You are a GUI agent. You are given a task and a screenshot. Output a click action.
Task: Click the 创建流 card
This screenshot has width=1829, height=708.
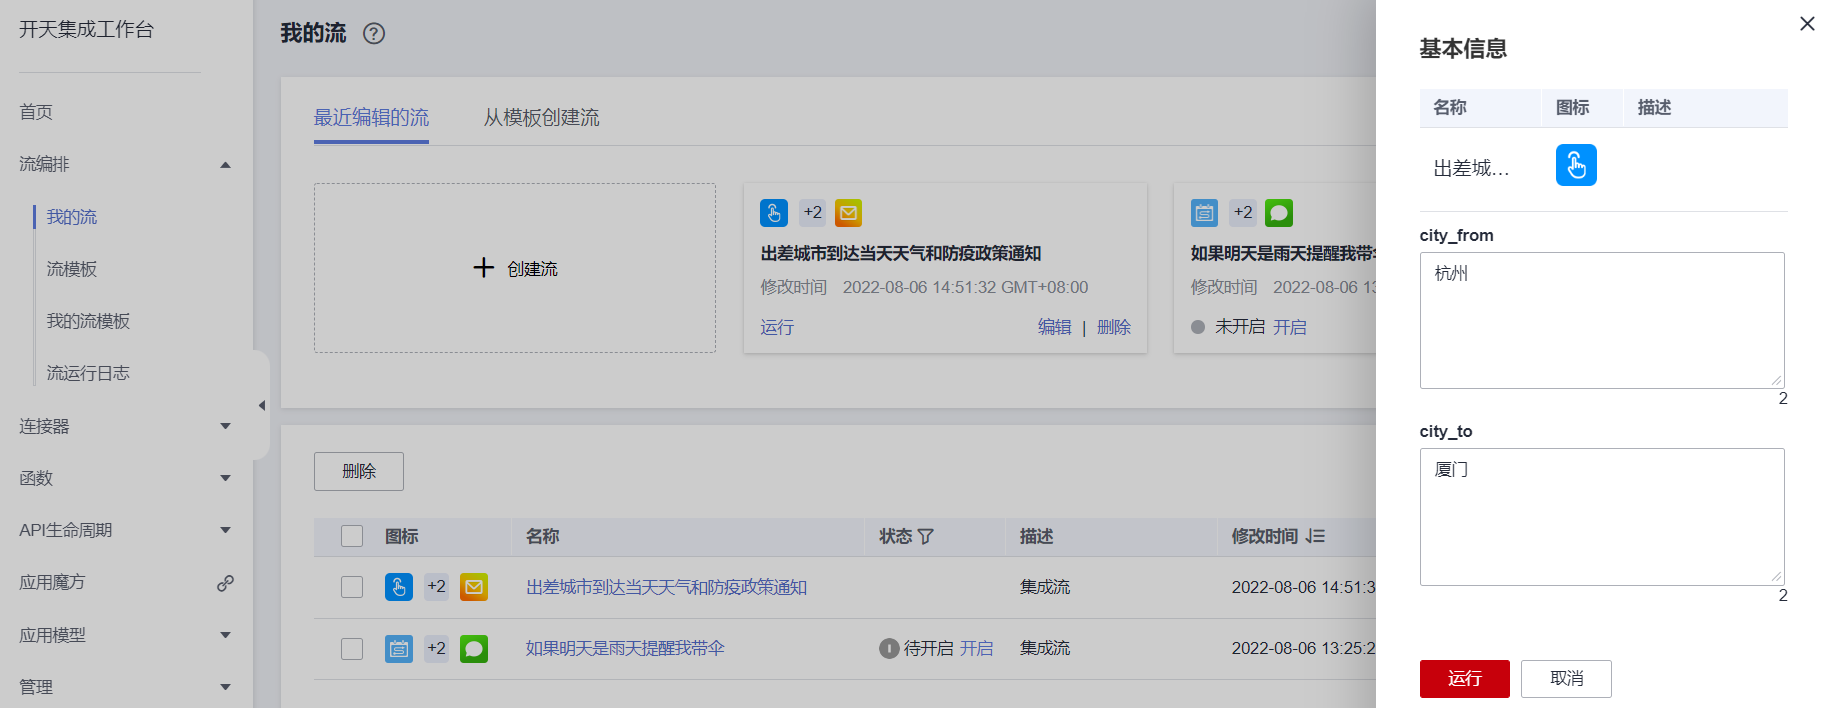coord(515,268)
